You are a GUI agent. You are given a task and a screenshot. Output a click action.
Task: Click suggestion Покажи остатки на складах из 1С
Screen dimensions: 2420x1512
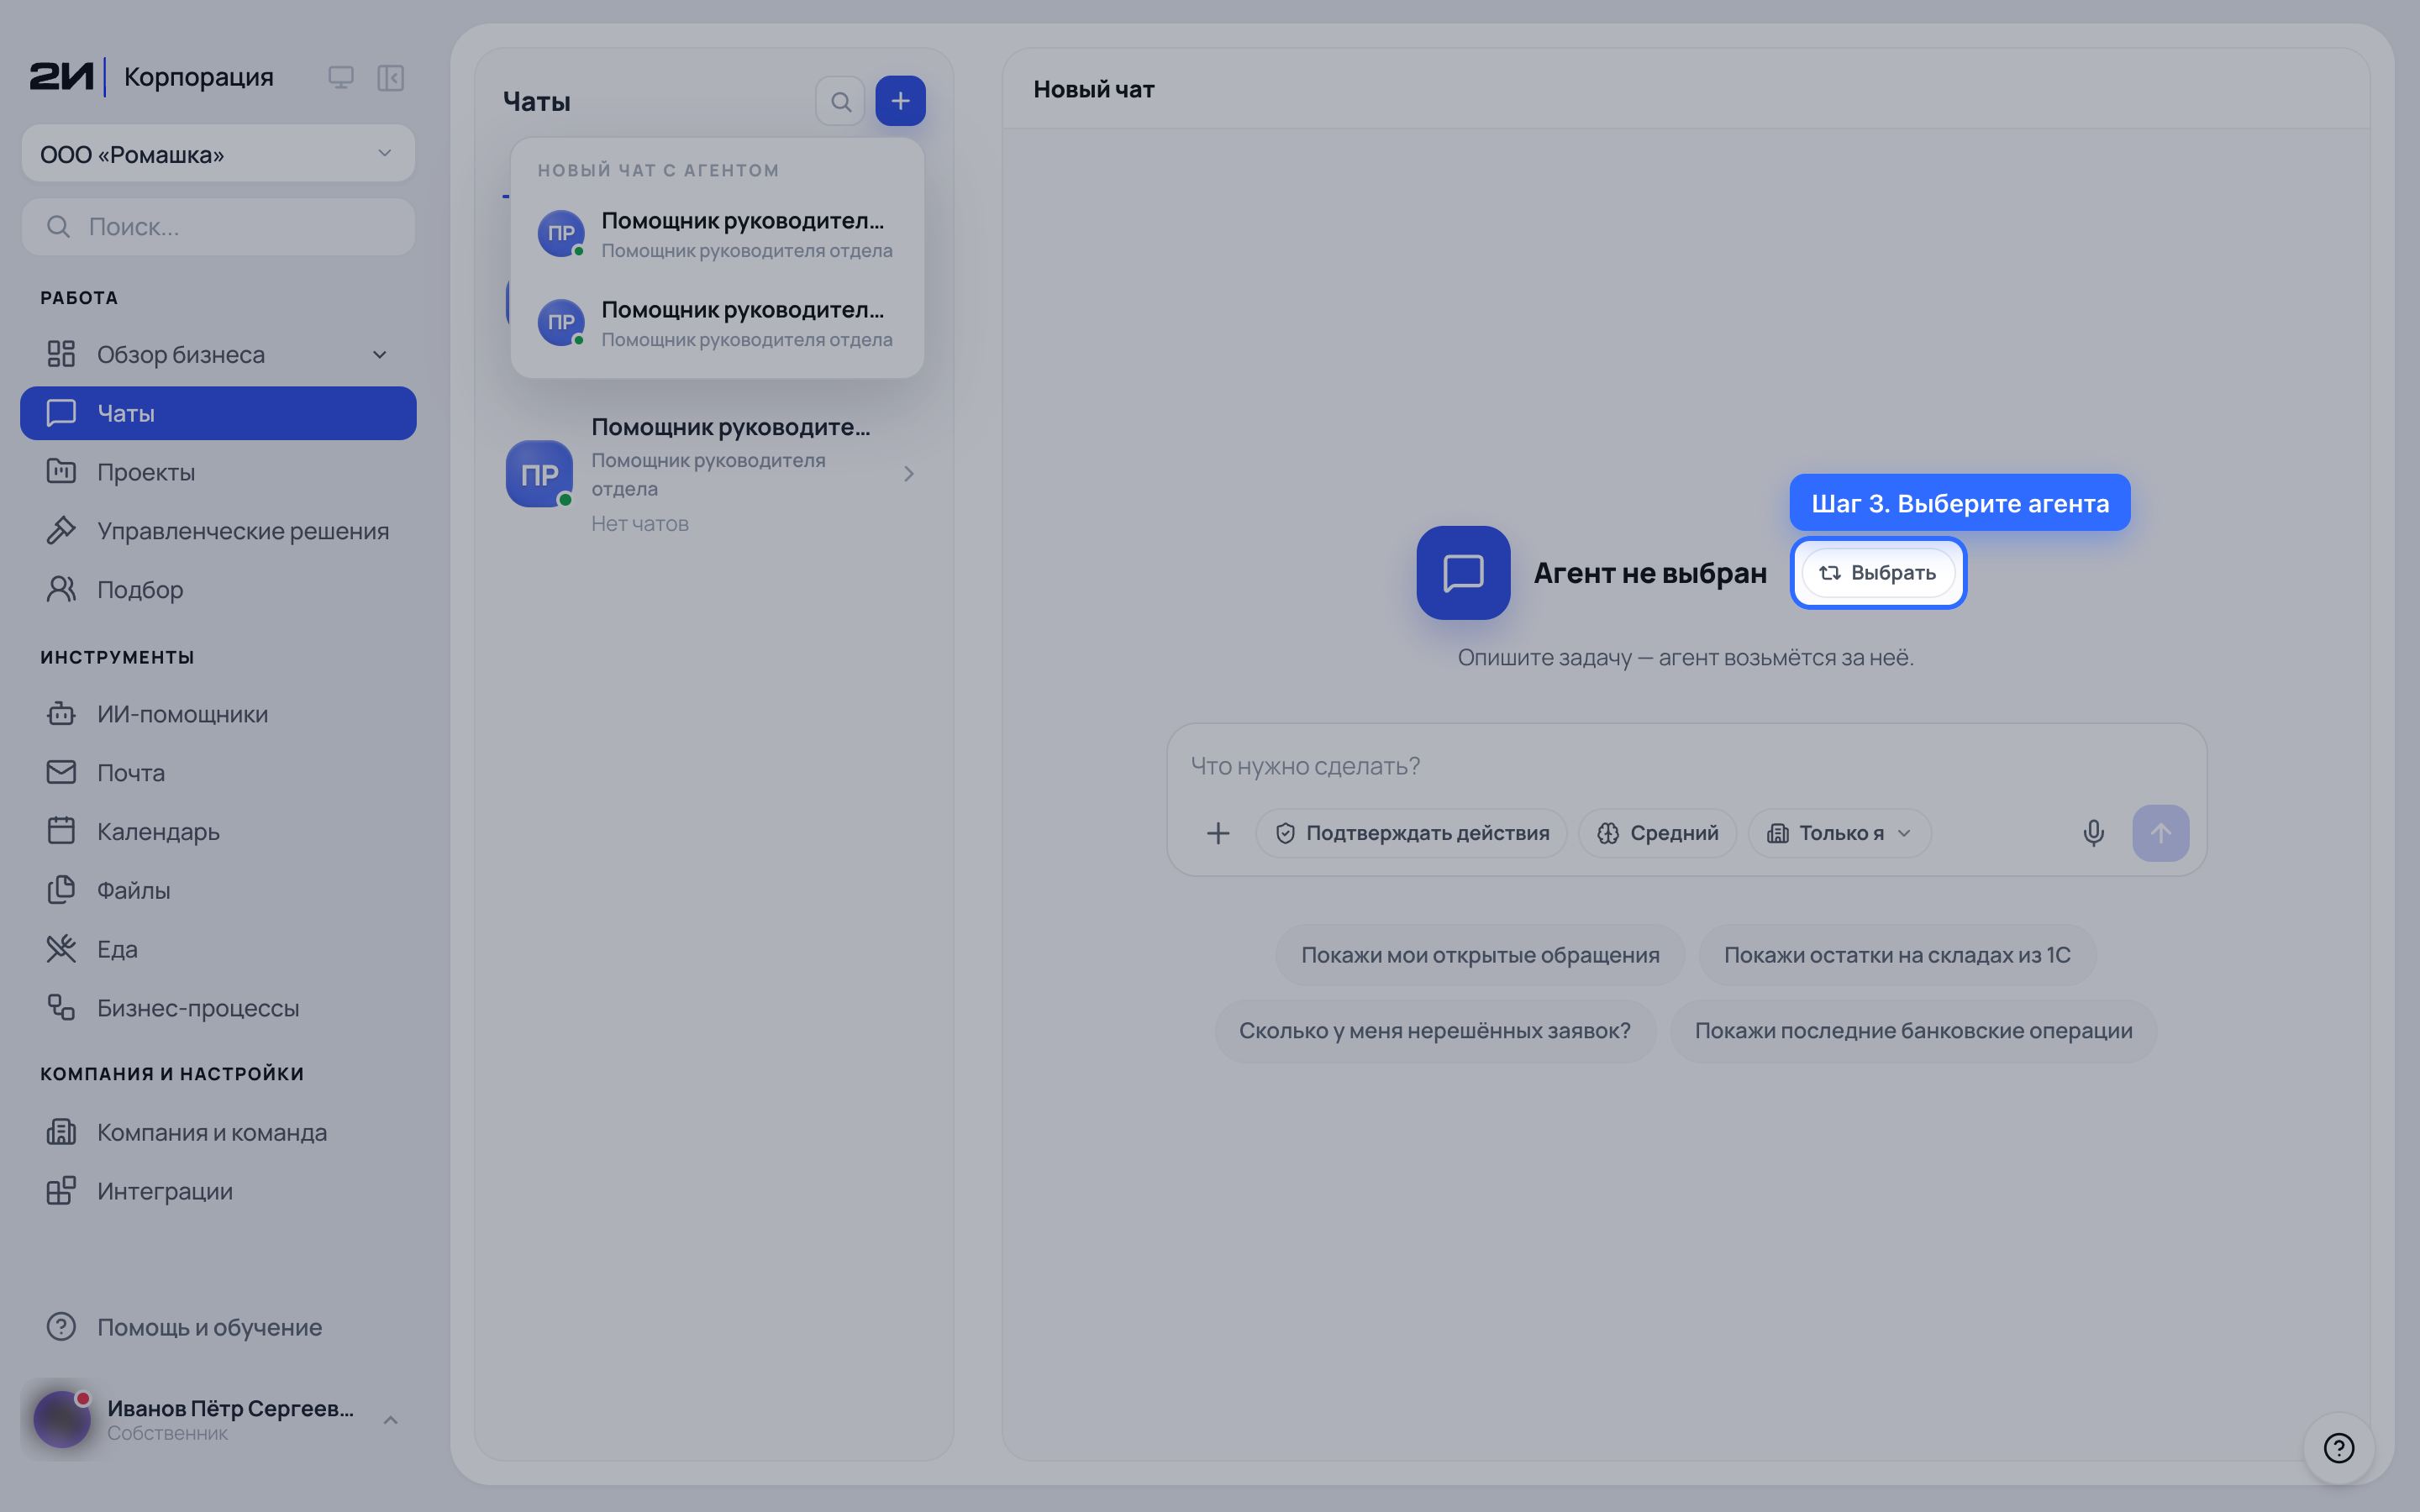click(x=1897, y=955)
